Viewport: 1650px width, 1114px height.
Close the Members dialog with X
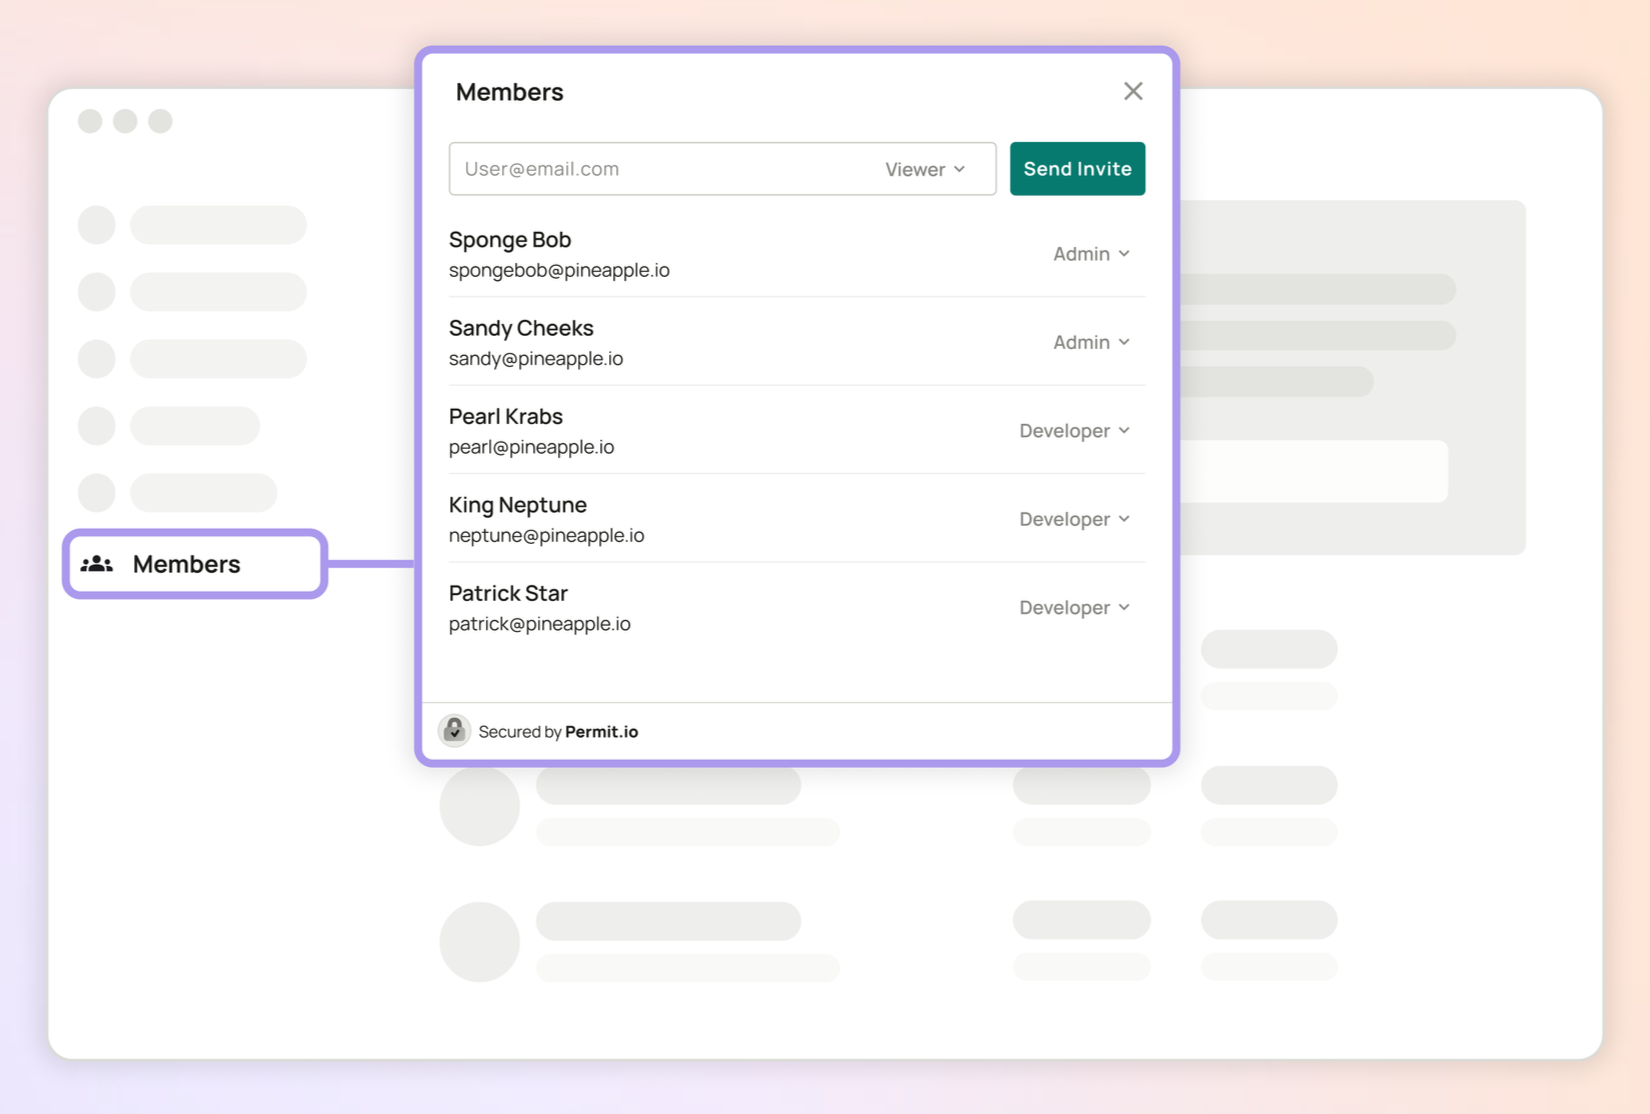(x=1133, y=91)
